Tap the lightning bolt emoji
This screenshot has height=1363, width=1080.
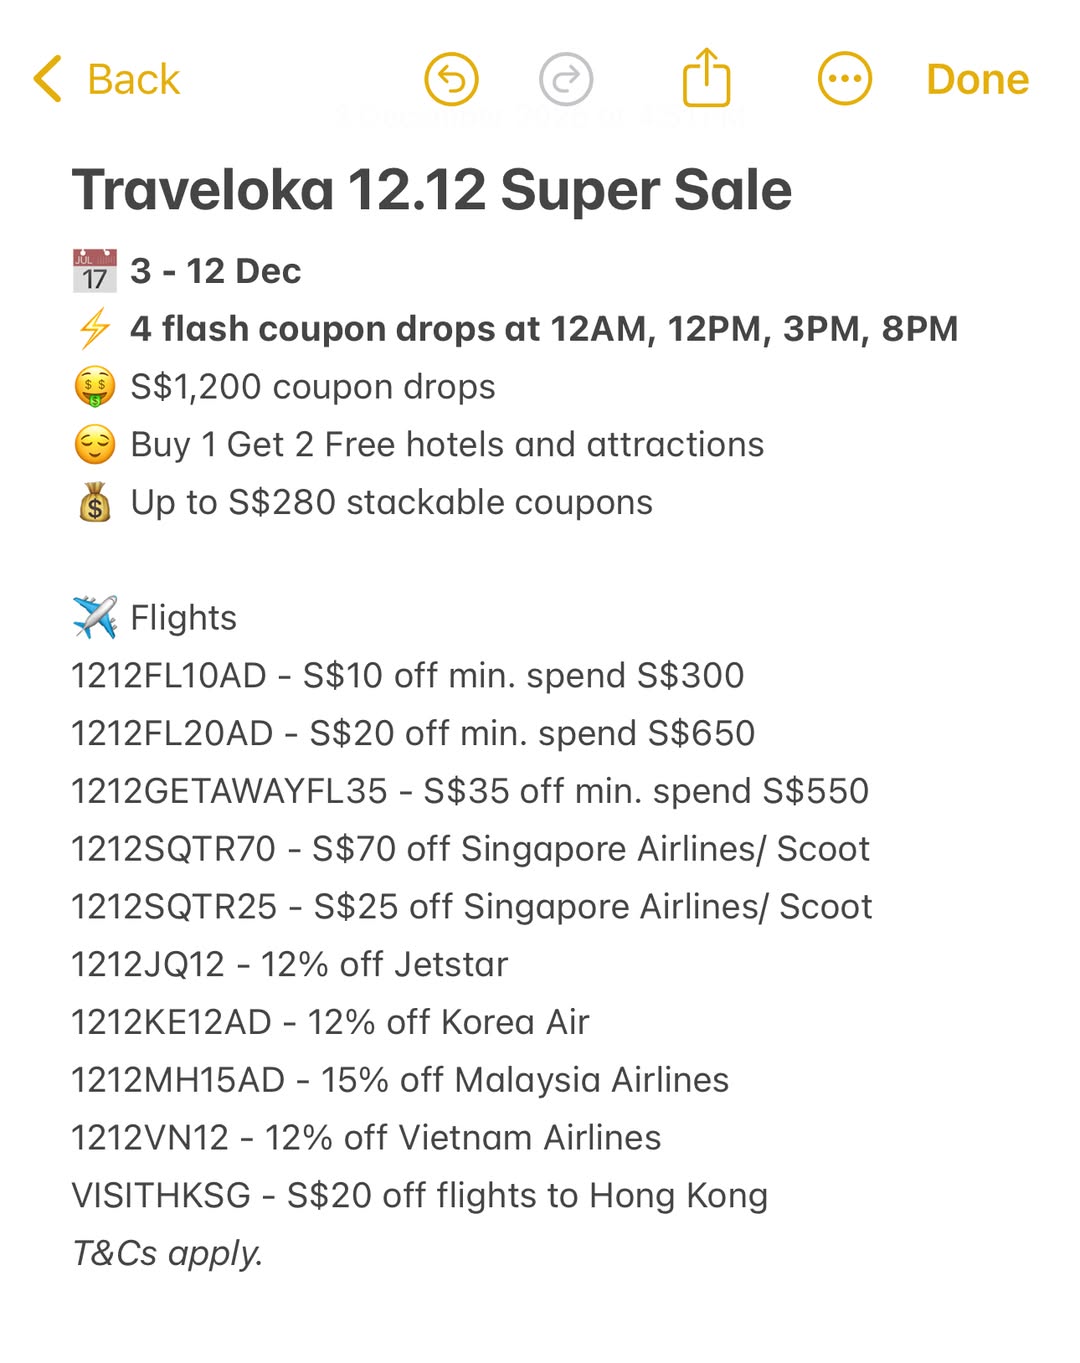(93, 328)
